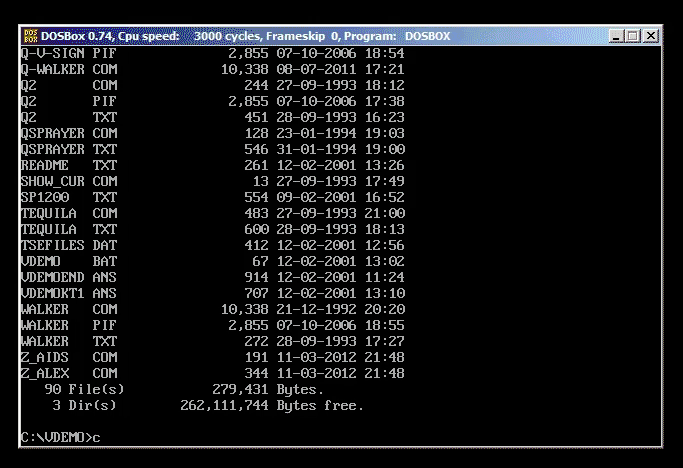
Task: Click the '262,111,744 Bytes free.' value
Action: 272,405
